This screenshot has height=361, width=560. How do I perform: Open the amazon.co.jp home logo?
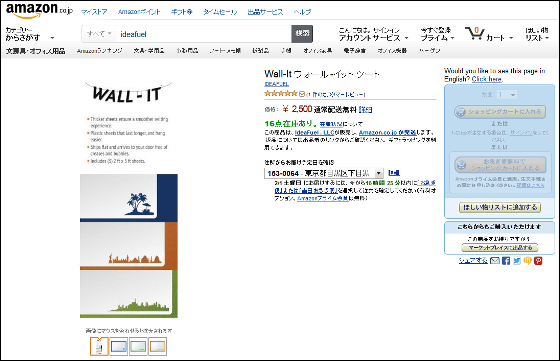[39, 10]
